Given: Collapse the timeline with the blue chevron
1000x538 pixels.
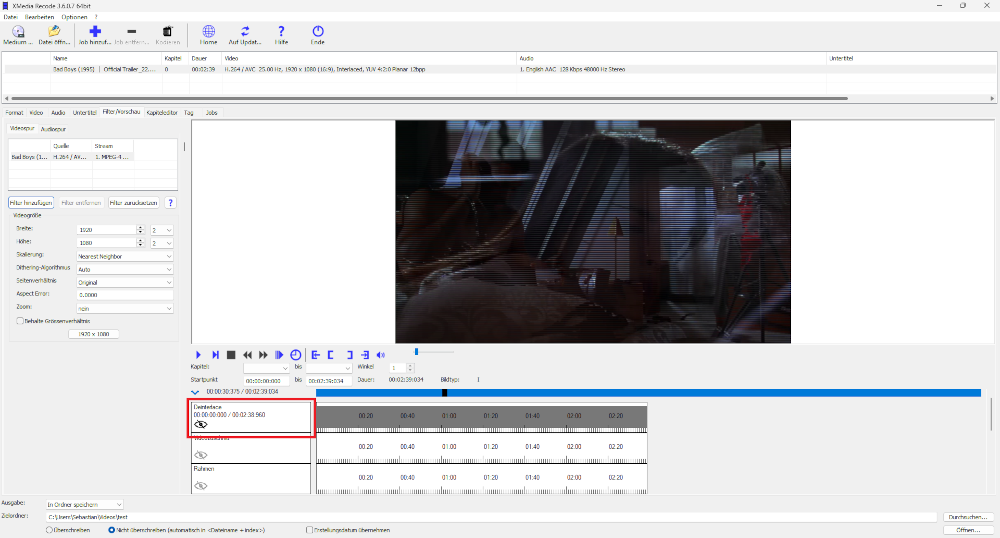Looking at the screenshot, I should pyautogui.click(x=195, y=392).
